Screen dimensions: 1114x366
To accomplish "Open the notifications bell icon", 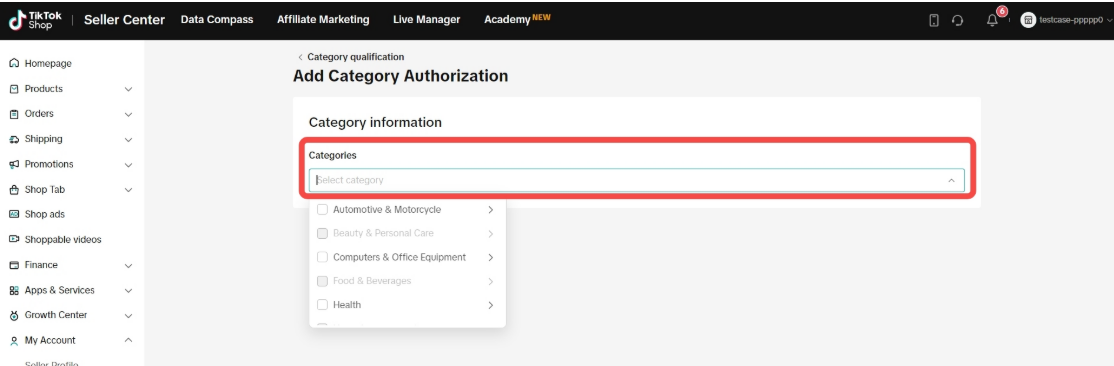I will point(992,21).
